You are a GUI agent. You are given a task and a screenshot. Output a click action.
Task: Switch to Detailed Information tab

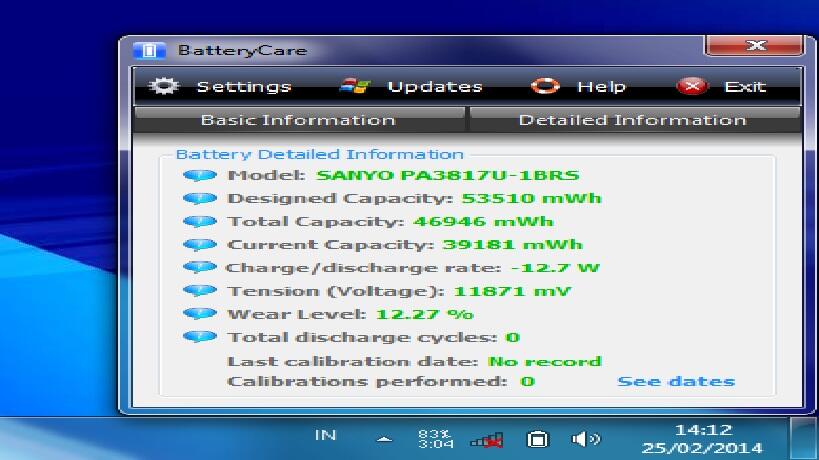click(633, 120)
